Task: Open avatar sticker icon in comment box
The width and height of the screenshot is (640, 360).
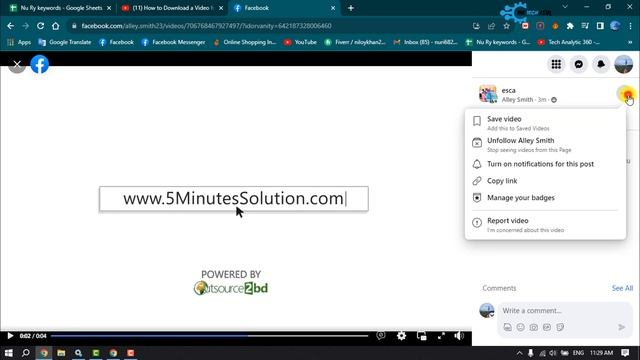Action: point(507,327)
